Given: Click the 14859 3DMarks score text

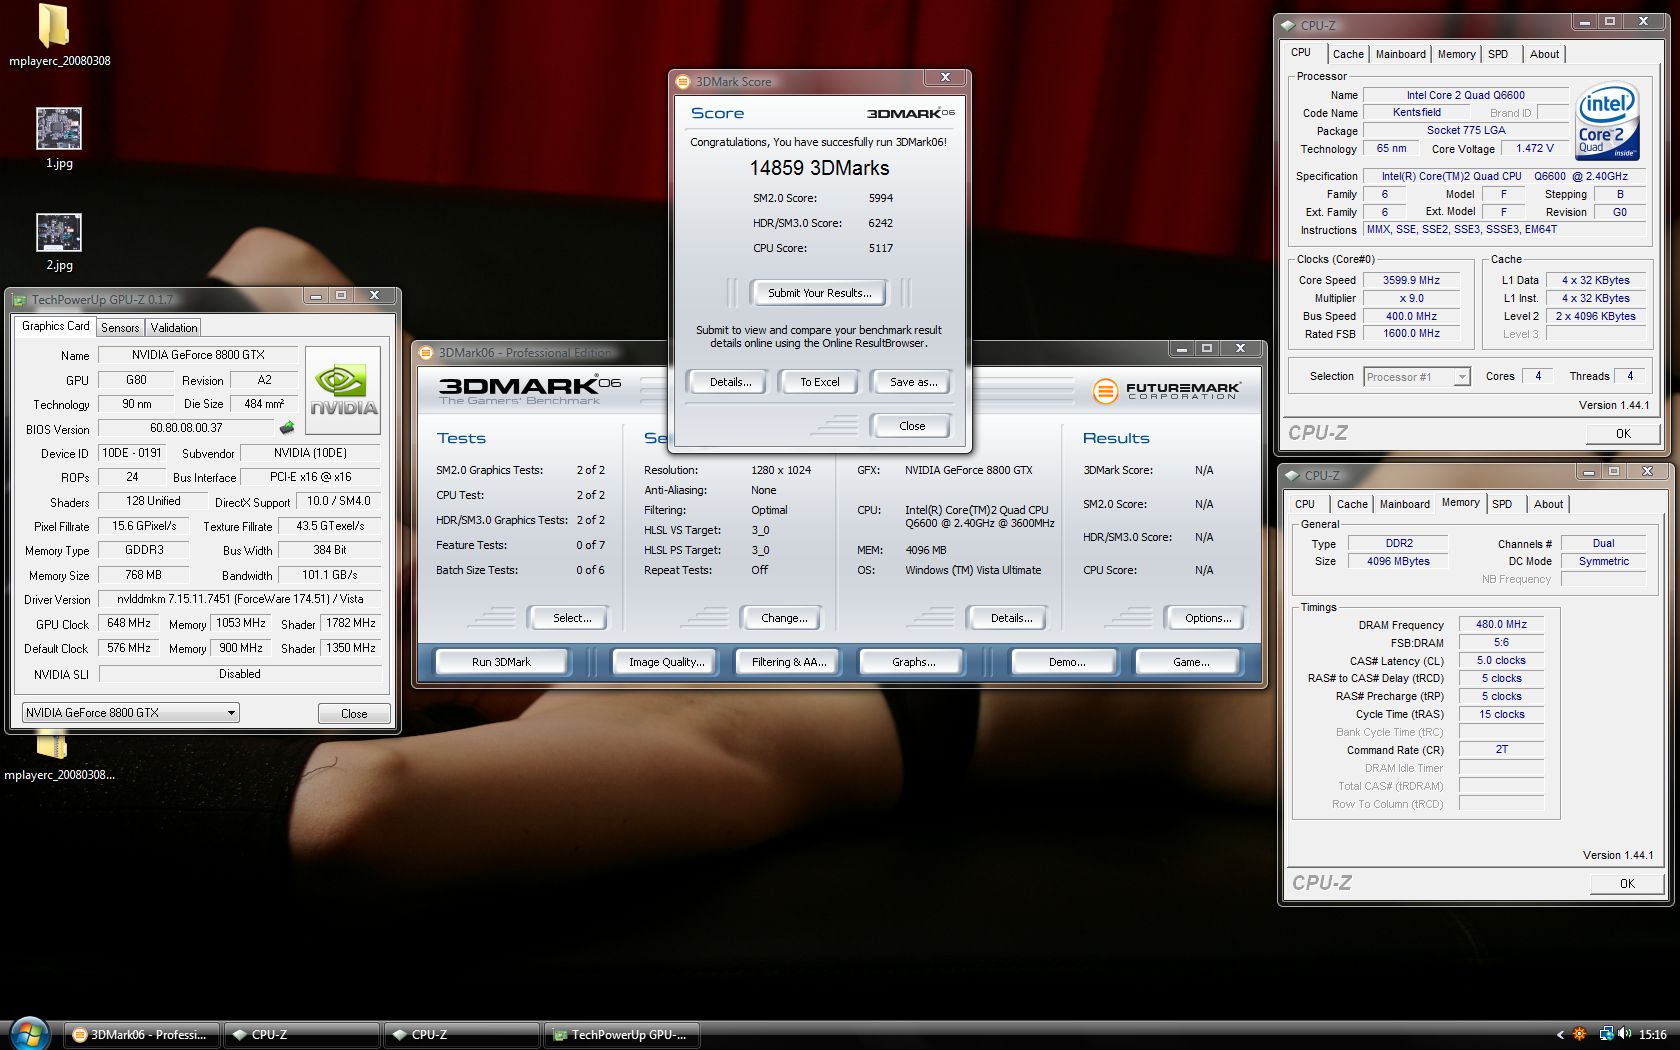Looking at the screenshot, I should (819, 168).
